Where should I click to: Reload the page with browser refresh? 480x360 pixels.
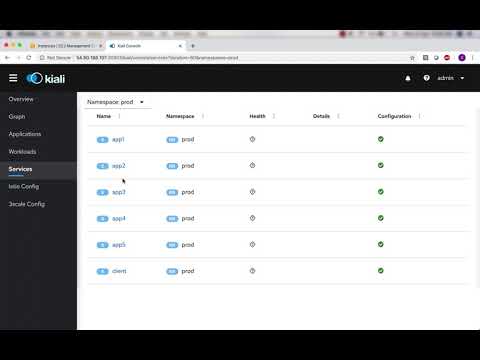(x=29, y=58)
